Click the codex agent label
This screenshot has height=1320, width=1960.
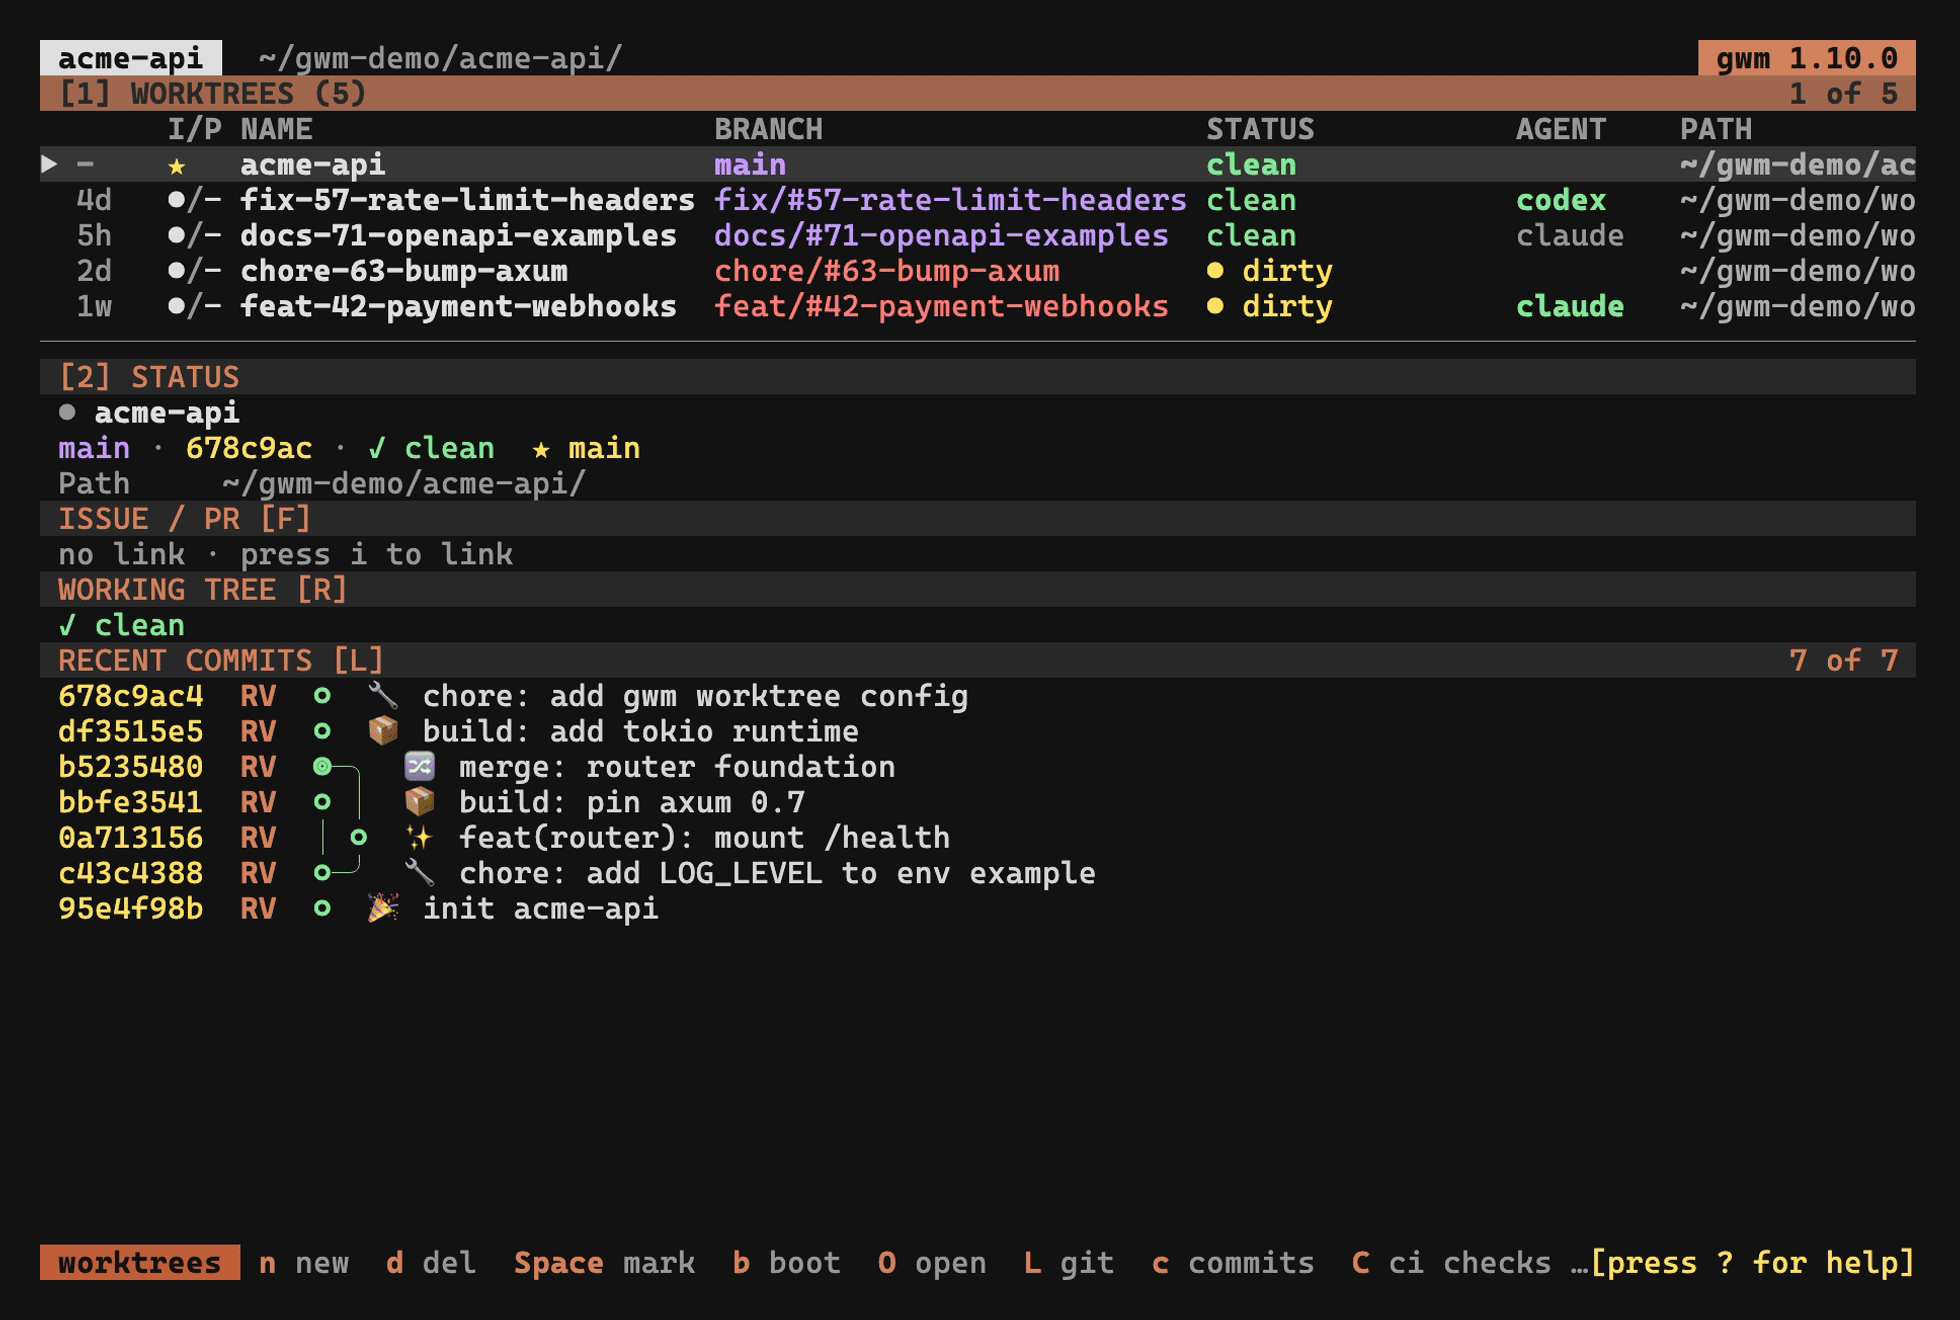(x=1560, y=200)
